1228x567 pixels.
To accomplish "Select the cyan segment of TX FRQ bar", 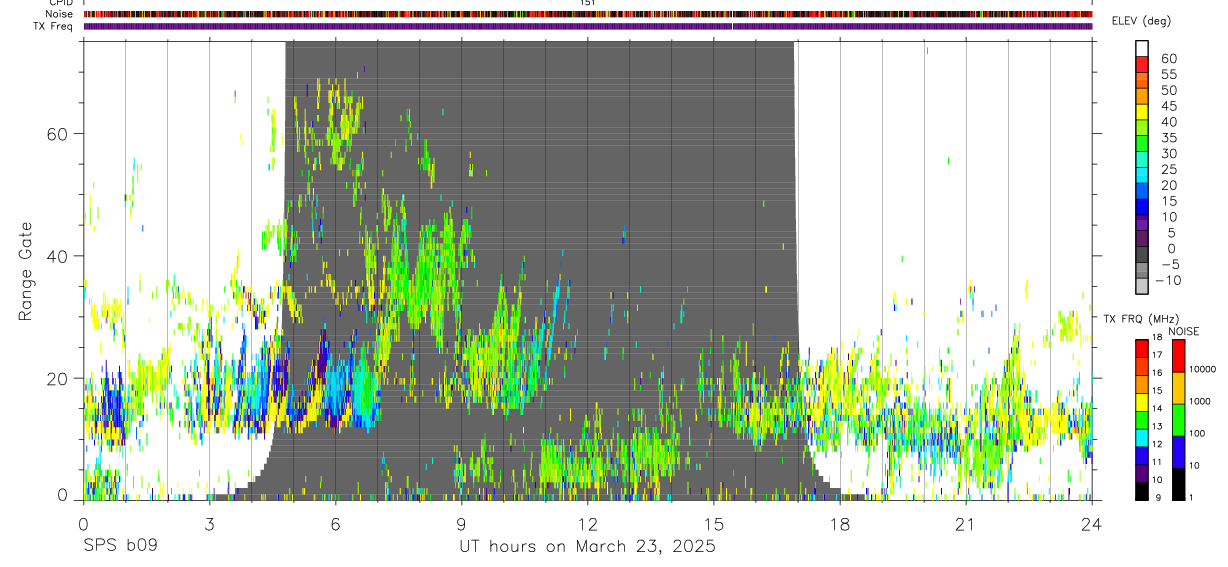I will coord(1142,437).
